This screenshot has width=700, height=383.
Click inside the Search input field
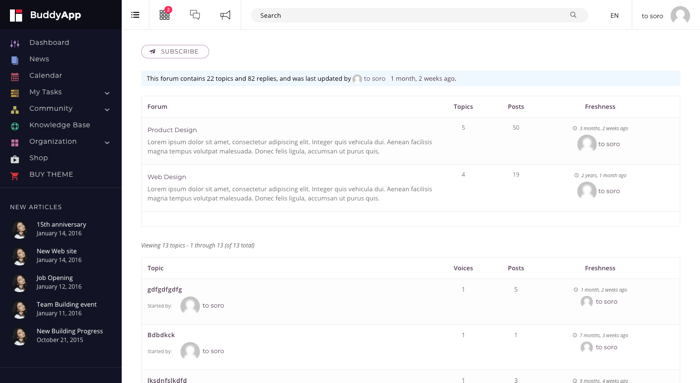[x=419, y=15]
